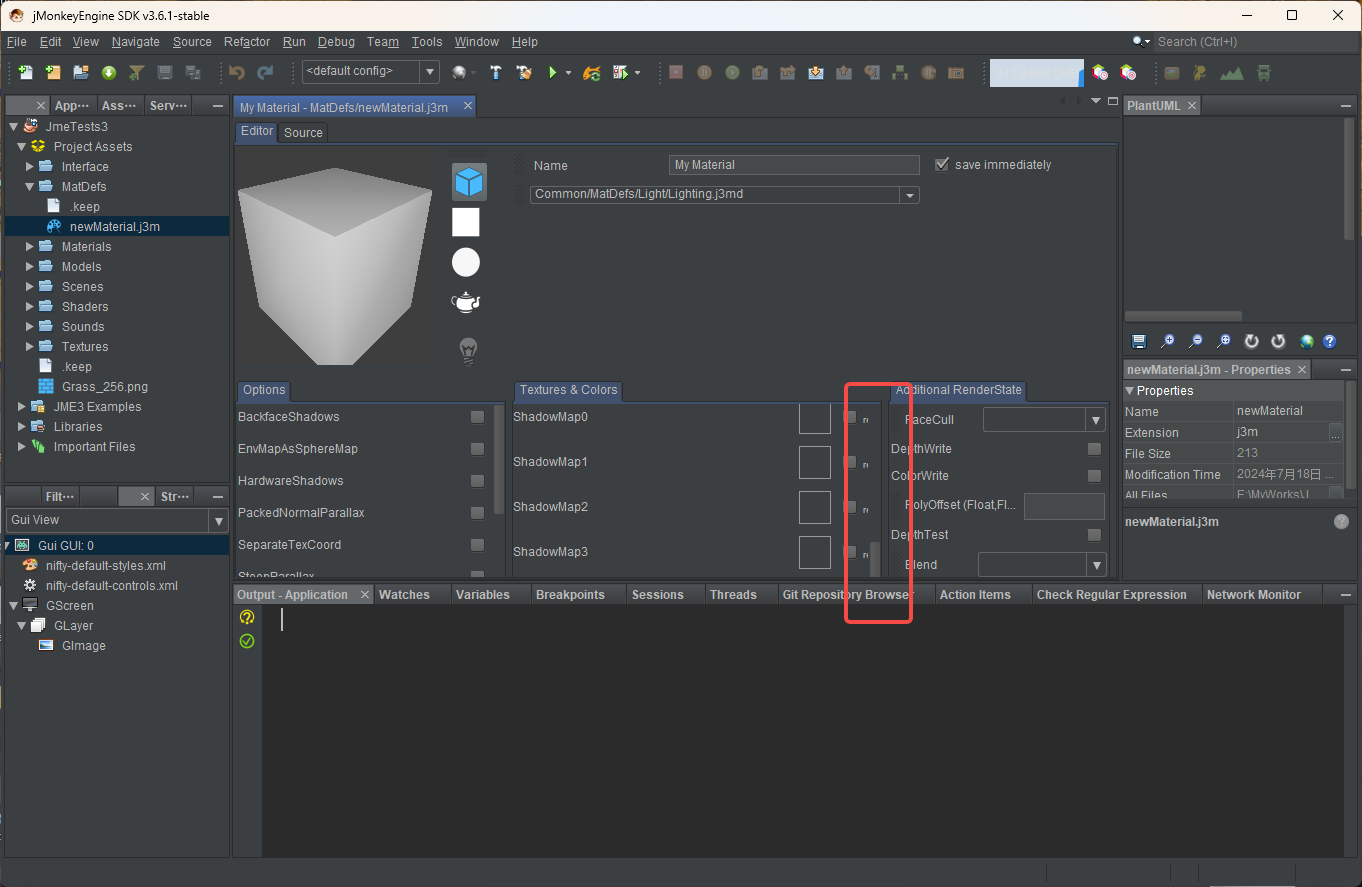Viewport: 1362px width, 887px height.
Task: Select the newMaterial.j3m file in tree
Action: click(114, 227)
